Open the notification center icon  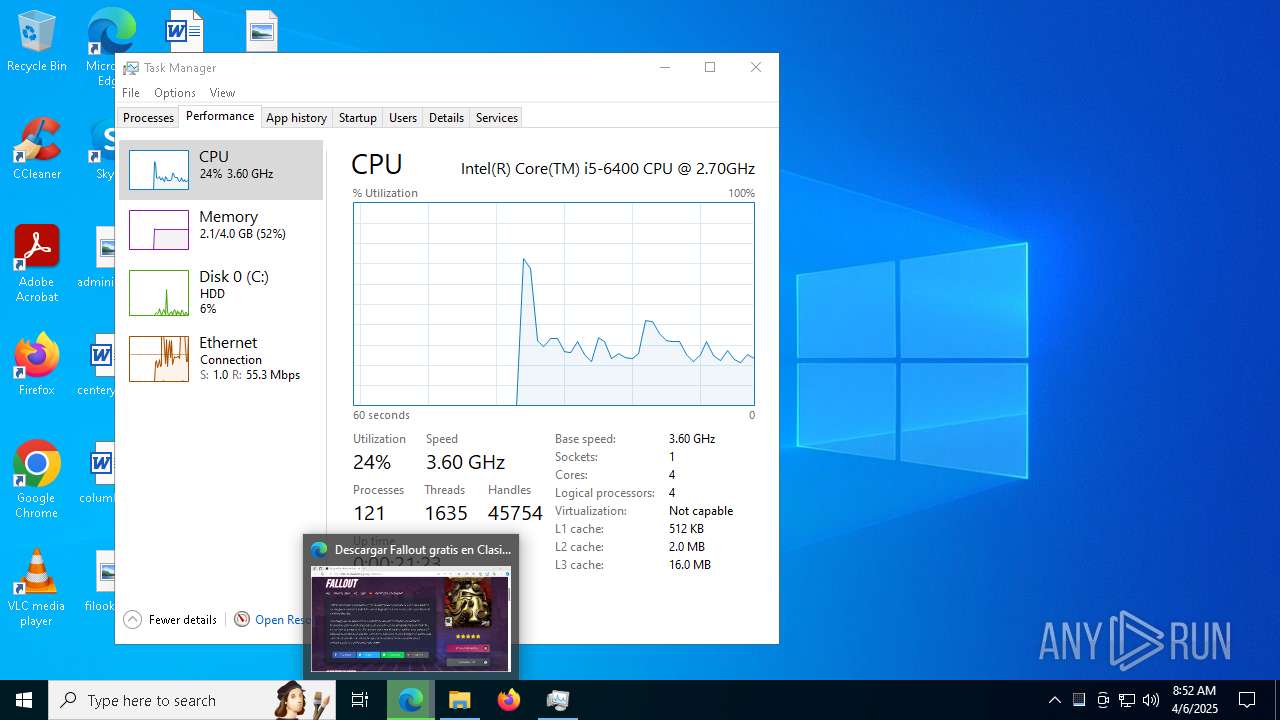click(1247, 700)
